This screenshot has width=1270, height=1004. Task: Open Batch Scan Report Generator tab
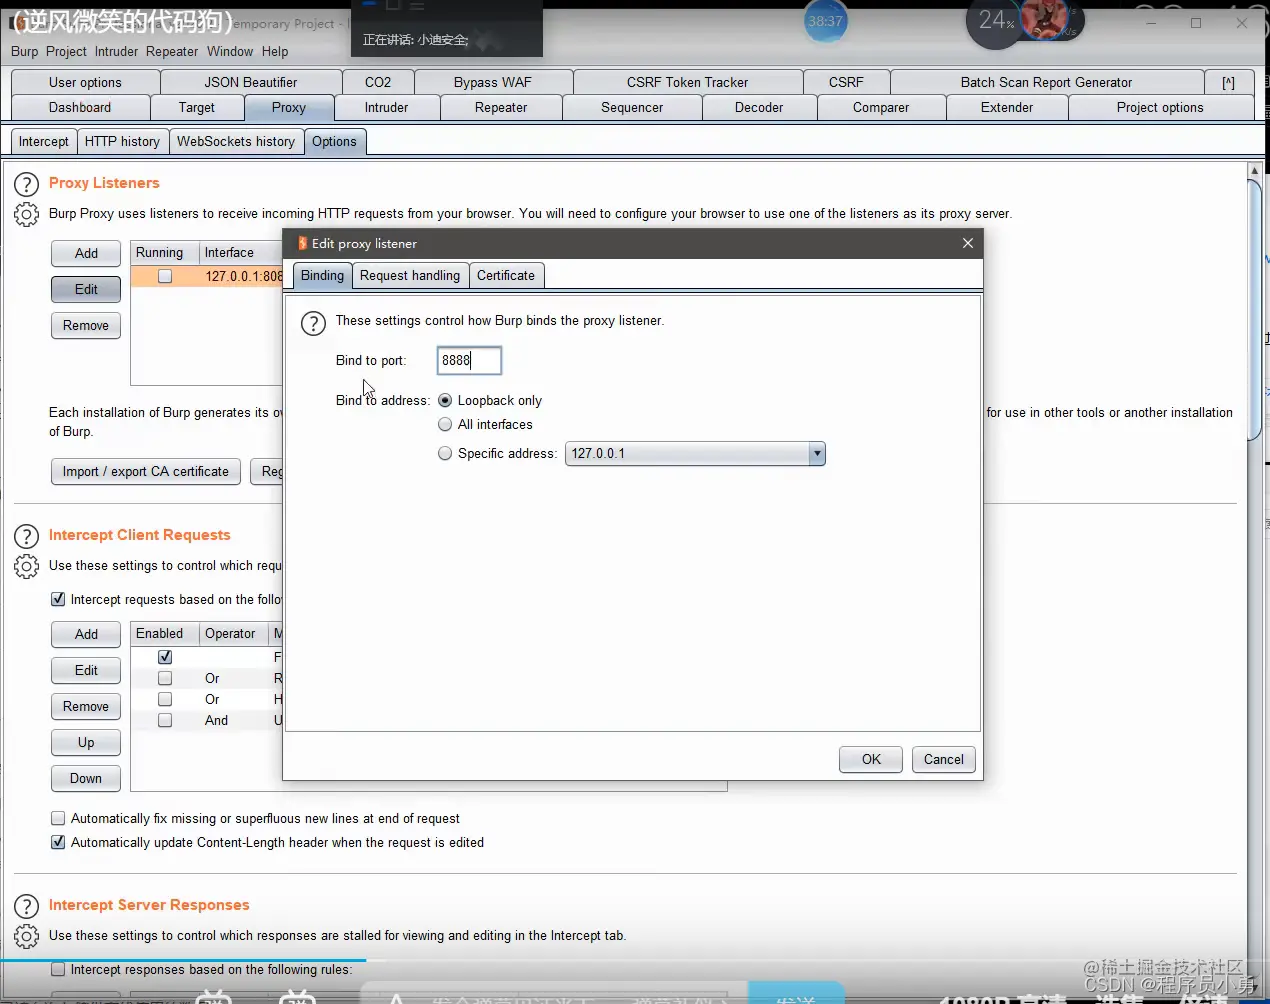(1046, 82)
